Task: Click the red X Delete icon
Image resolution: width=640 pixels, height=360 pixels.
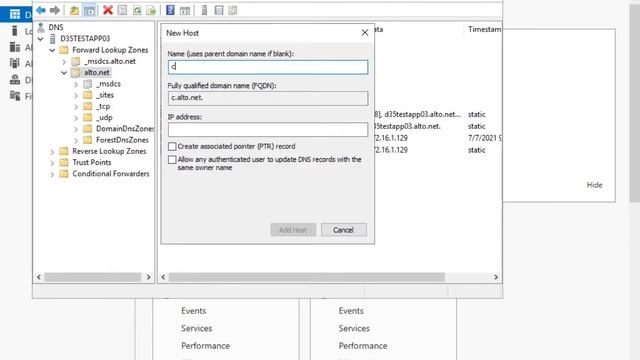Action: click(x=108, y=10)
